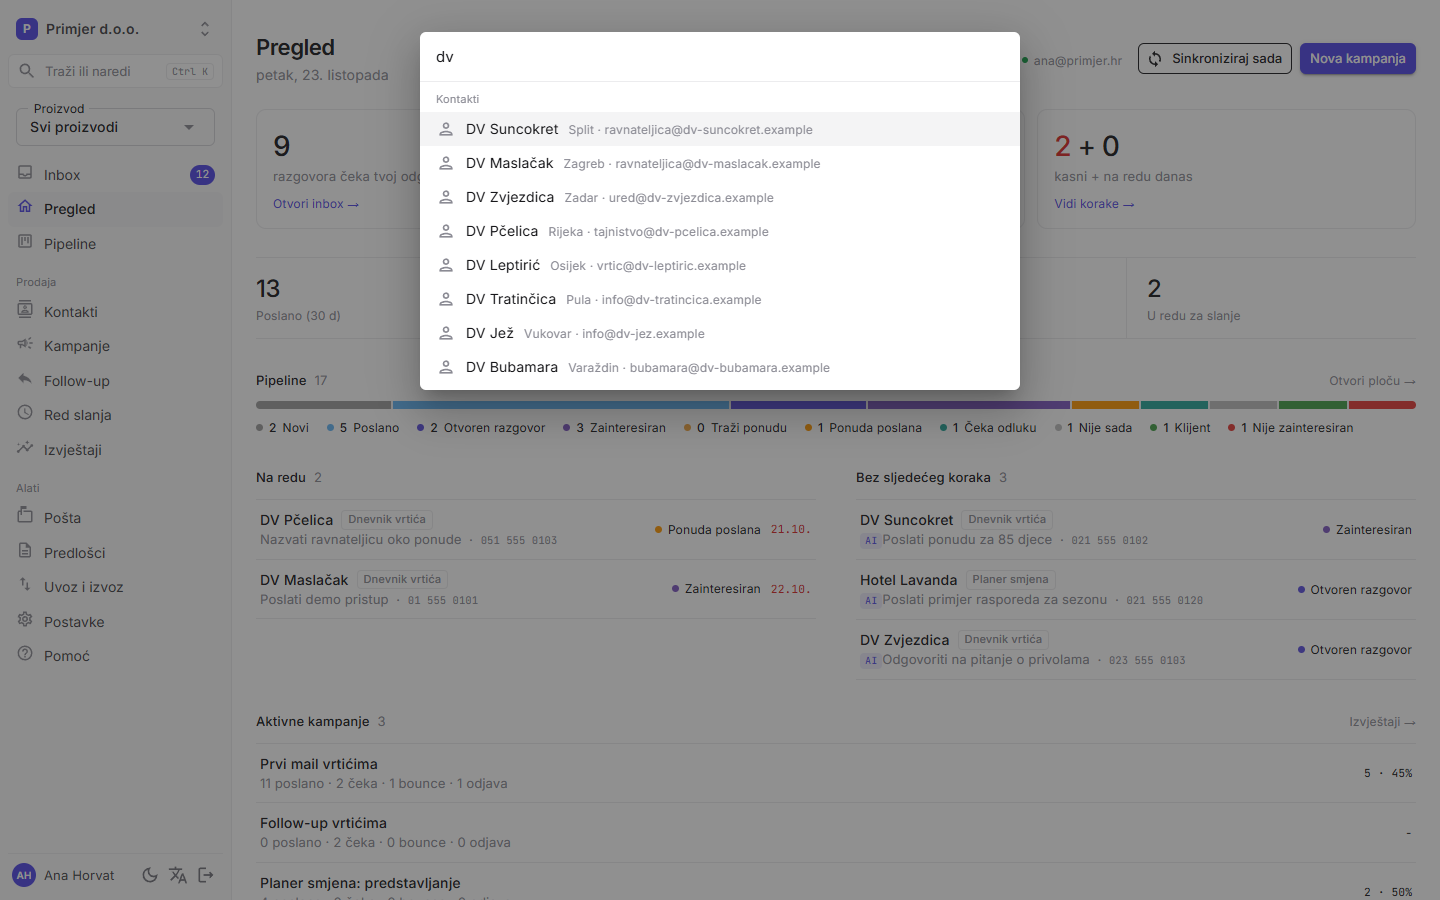Screen dimensions: 1440x900
Task: Click the logout icon beside Ana Horvat
Action: (206, 875)
